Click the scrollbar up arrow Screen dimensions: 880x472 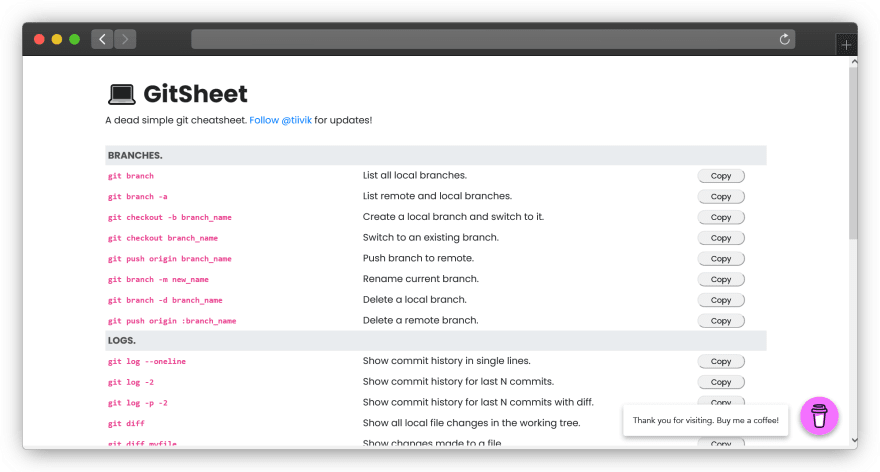(854, 62)
